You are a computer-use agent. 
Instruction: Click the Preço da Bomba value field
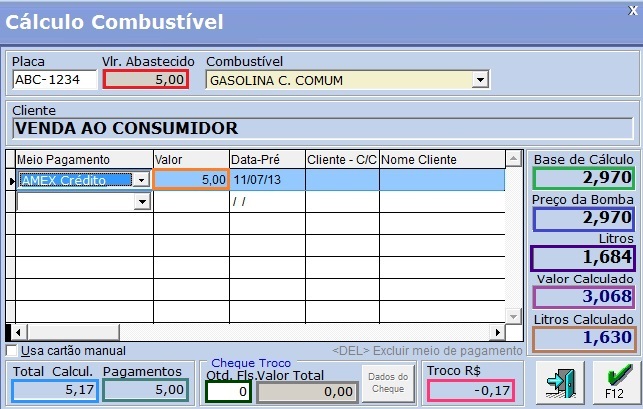pyautogui.click(x=584, y=218)
